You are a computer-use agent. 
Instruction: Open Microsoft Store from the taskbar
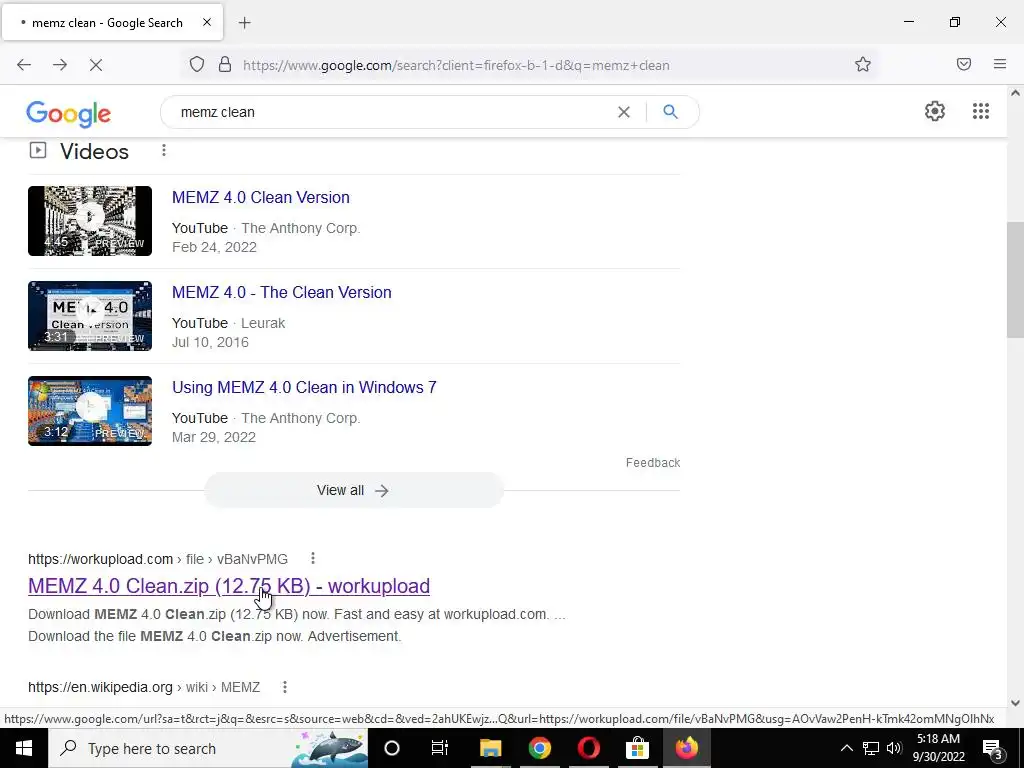click(x=637, y=748)
